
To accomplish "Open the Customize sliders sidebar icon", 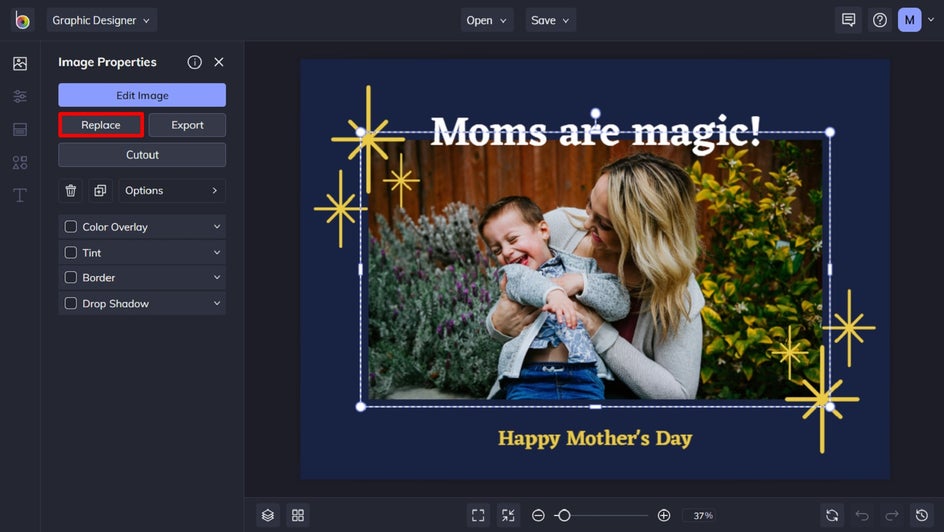I will 20,96.
